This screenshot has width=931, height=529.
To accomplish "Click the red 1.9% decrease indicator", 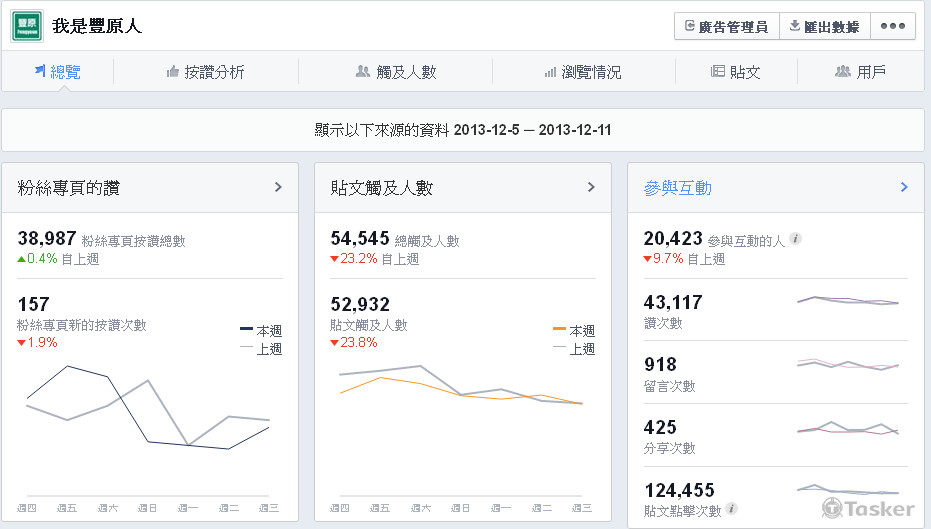I will tap(37, 343).
